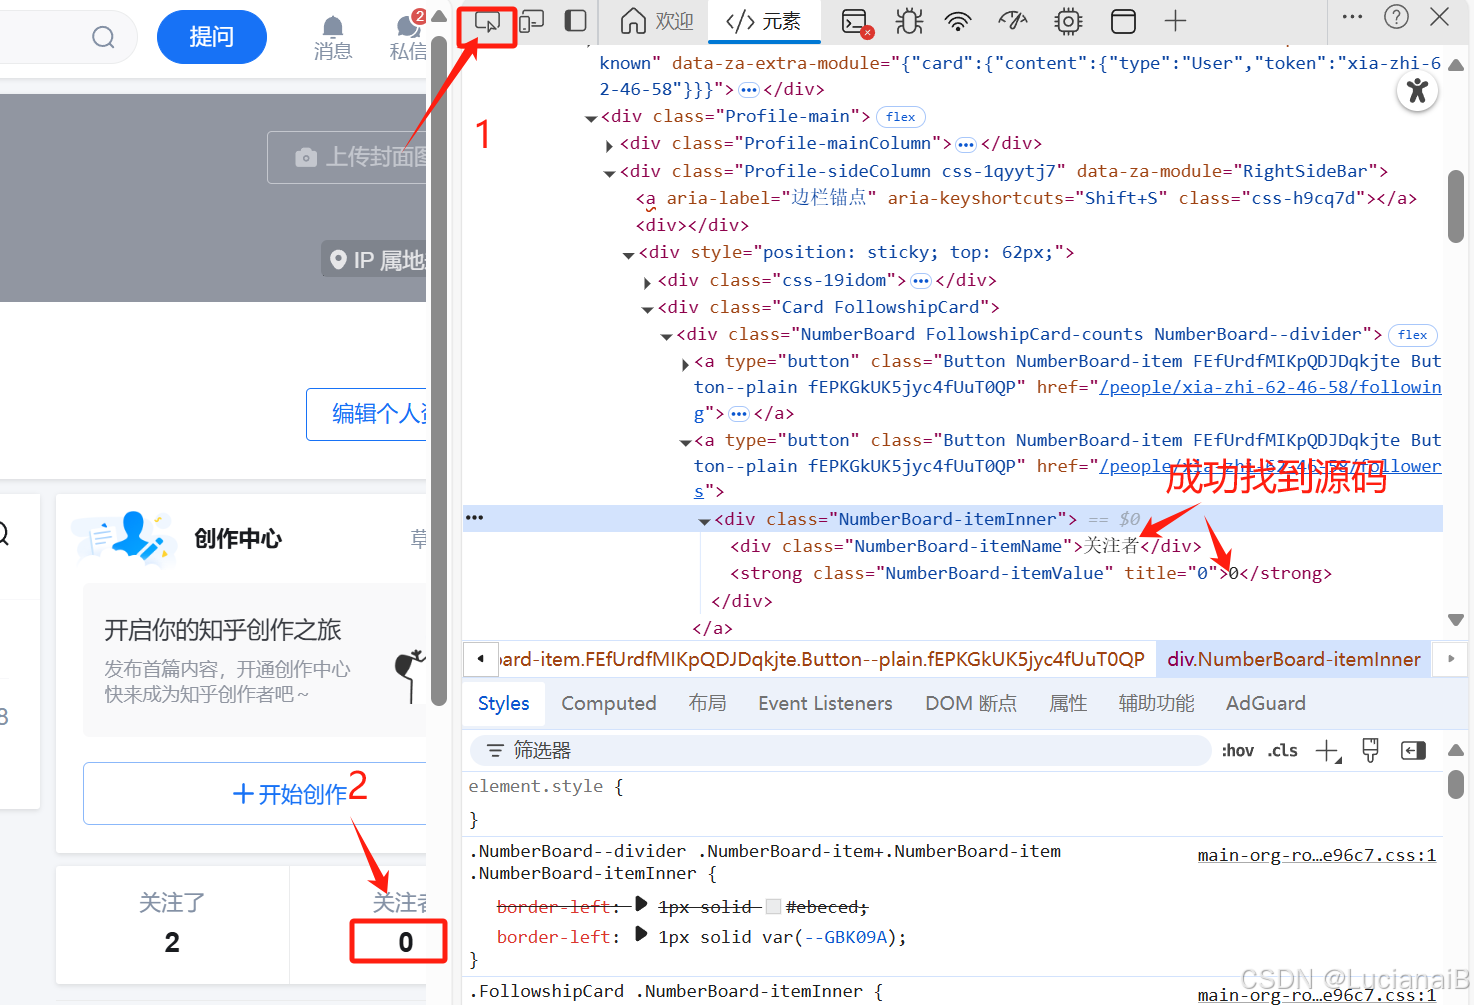Click the 开始创作 start creating button
1474x1005 pixels.
tap(256, 794)
